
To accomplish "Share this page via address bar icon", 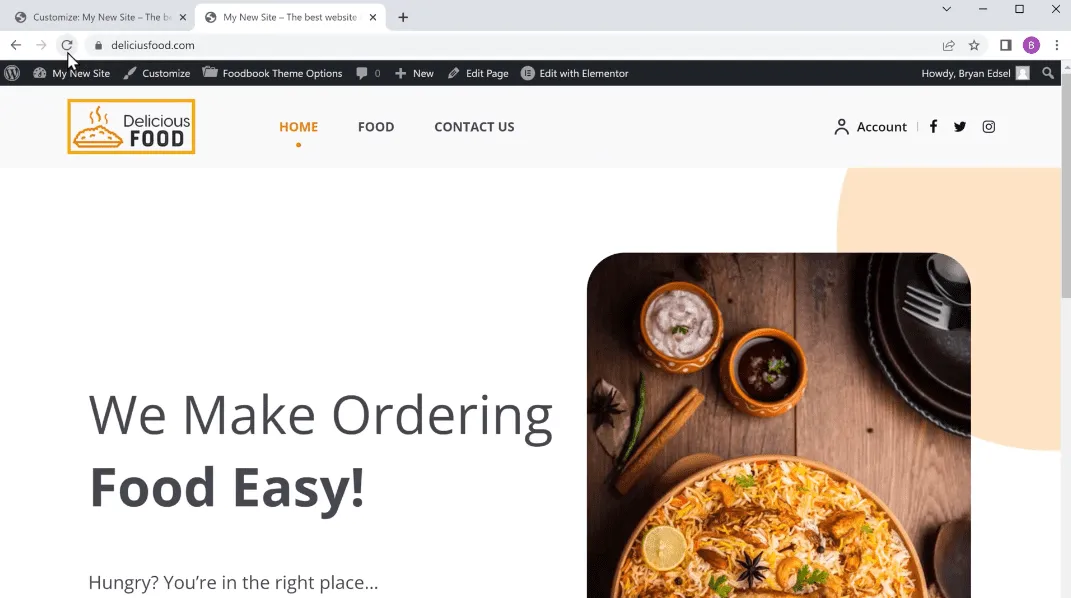I will [x=948, y=45].
